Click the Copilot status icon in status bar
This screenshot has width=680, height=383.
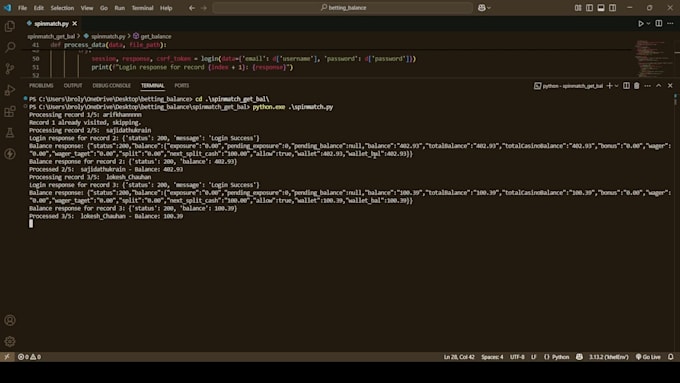click(x=579, y=357)
